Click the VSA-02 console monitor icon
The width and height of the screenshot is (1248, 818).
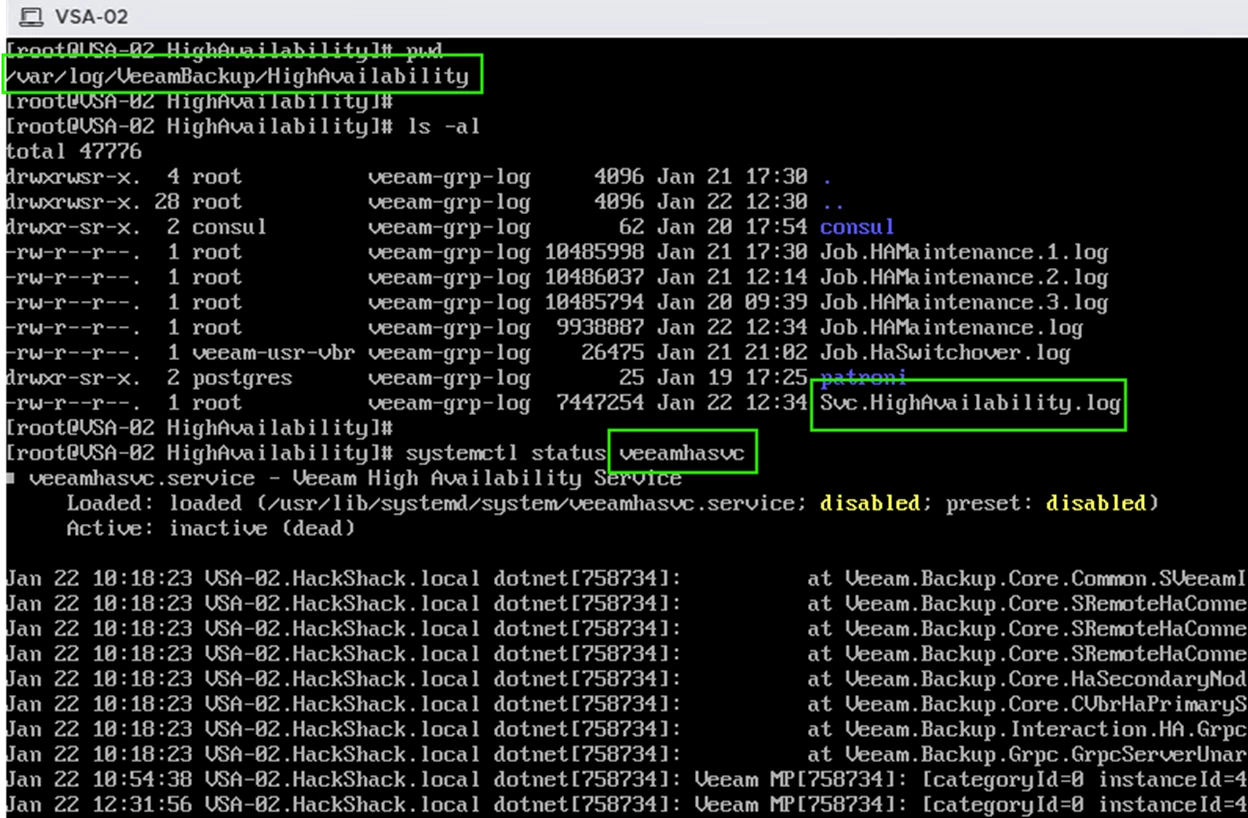(x=31, y=17)
